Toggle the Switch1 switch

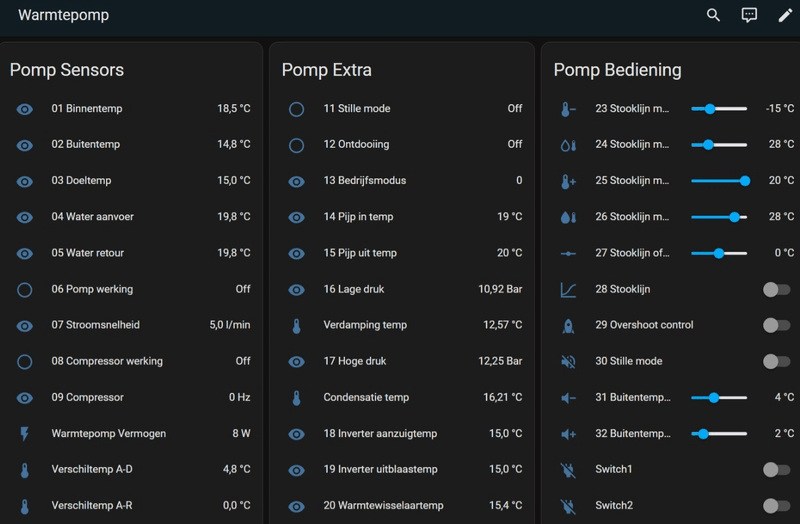[776, 470]
